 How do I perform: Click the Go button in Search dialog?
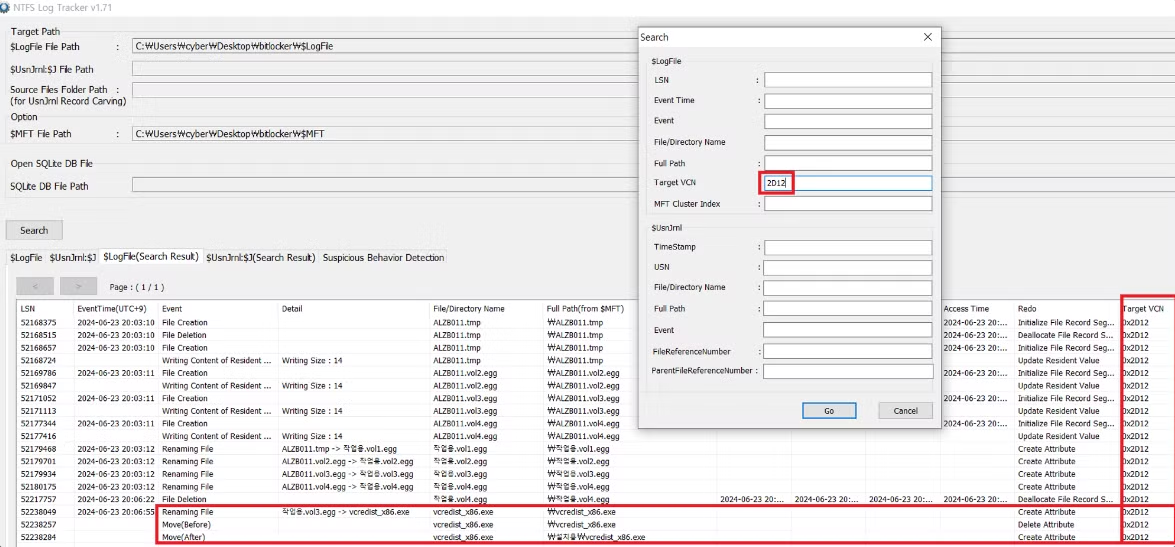point(829,411)
